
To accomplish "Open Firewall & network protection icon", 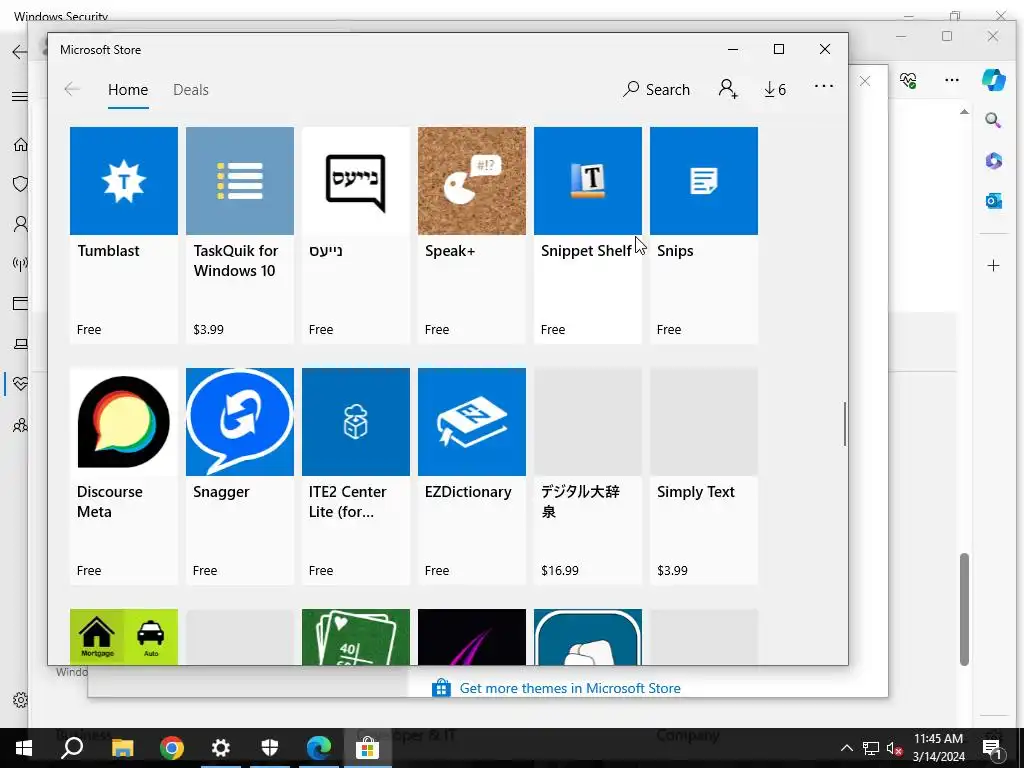I will pos(20,264).
